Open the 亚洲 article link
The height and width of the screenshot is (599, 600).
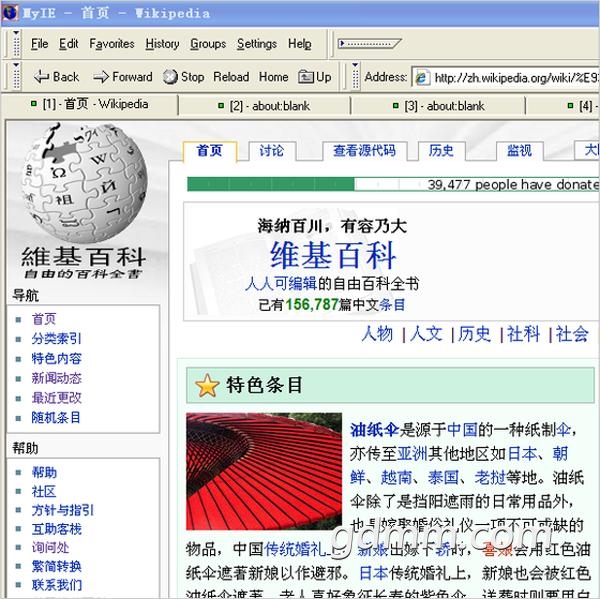(x=412, y=454)
